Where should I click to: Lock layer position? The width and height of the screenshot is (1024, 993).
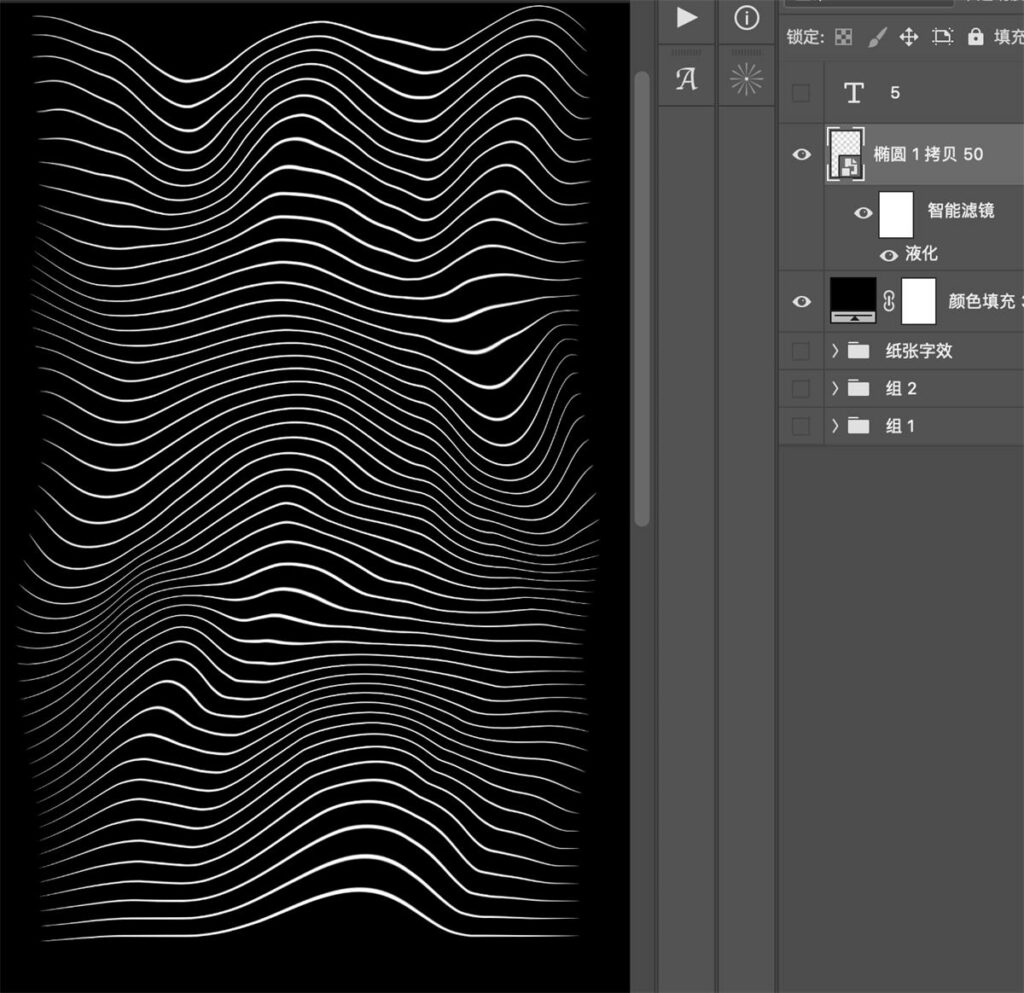point(908,37)
